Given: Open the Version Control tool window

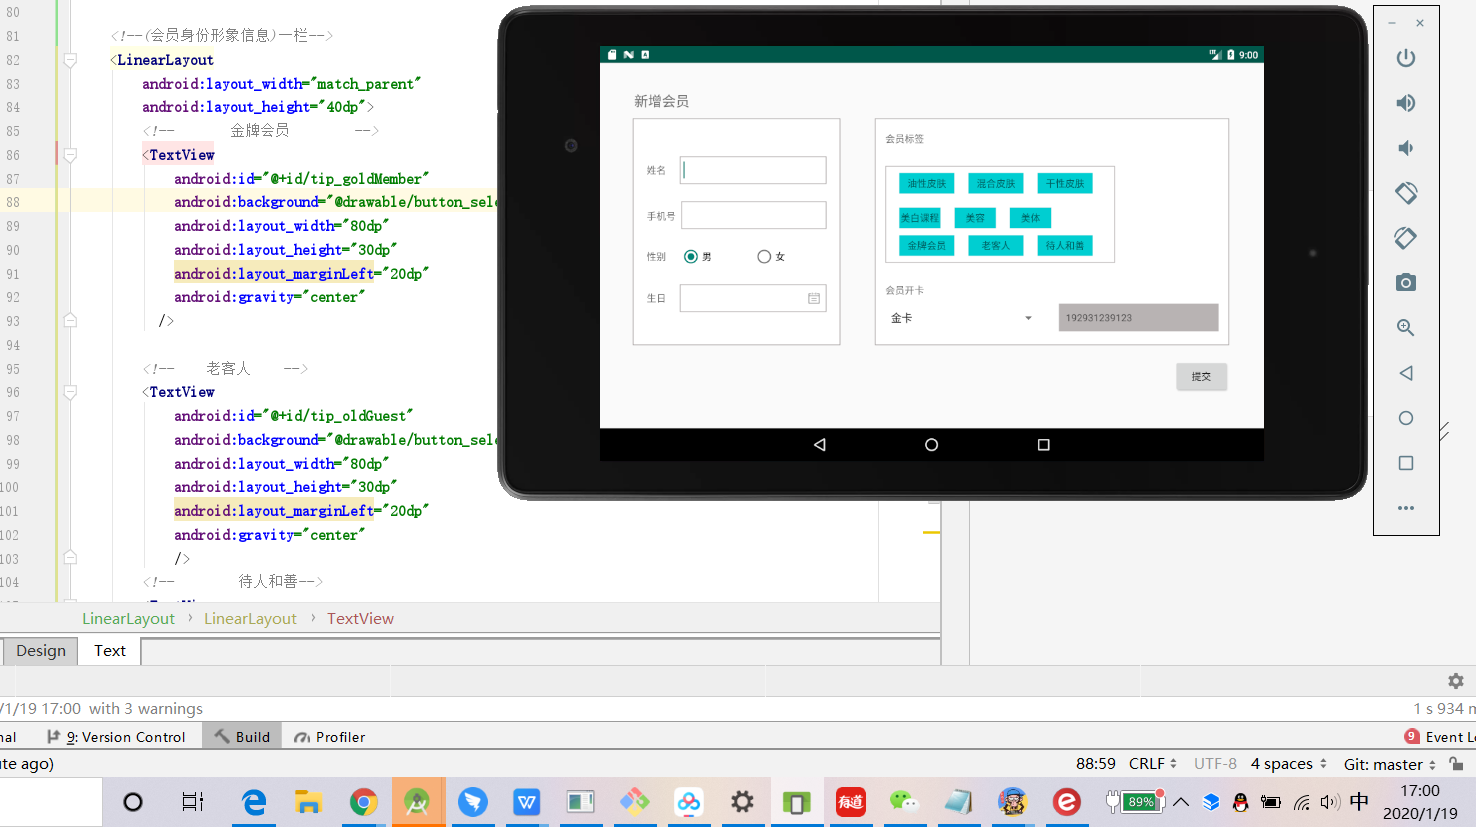Looking at the screenshot, I should 116,737.
